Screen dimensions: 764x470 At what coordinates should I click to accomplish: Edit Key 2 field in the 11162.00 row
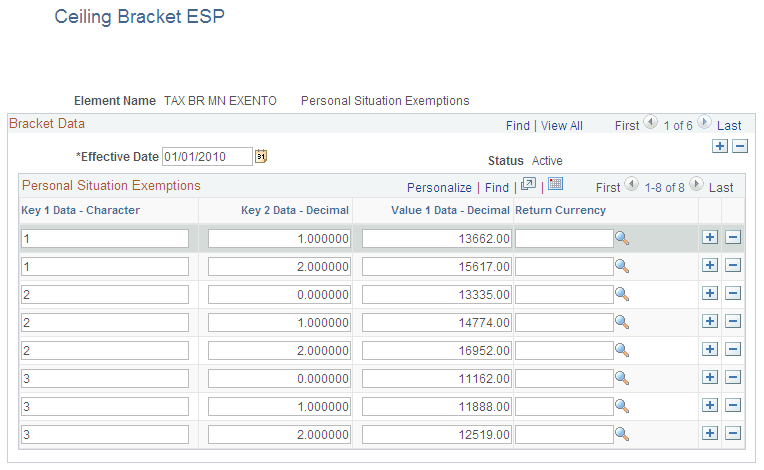(279, 378)
